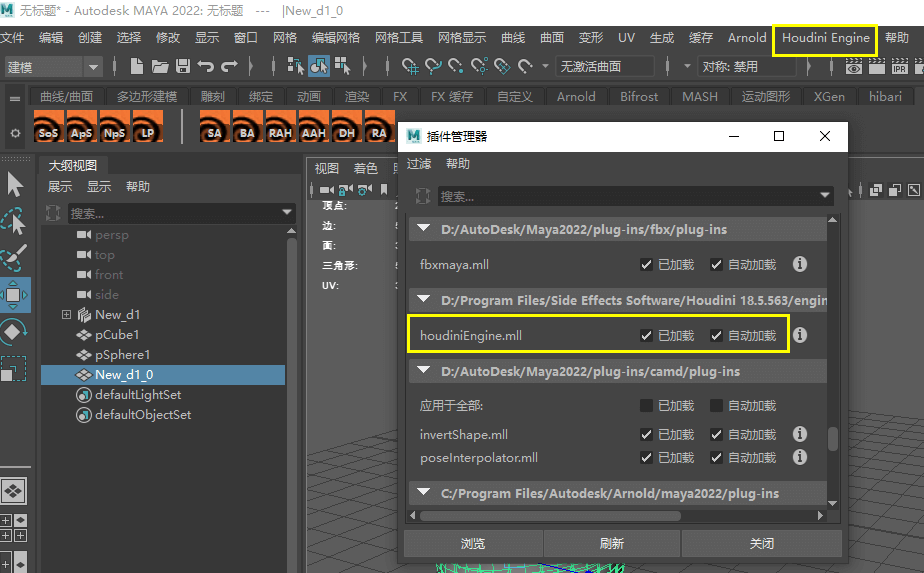
Task: Collapse the fbx plug-ins path section
Action: tap(423, 229)
